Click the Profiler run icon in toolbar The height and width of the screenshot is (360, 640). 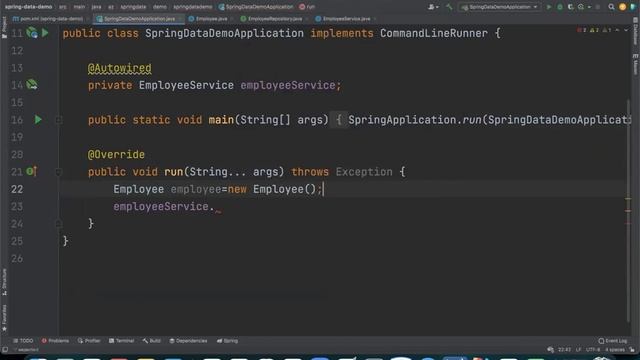(x=582, y=7)
